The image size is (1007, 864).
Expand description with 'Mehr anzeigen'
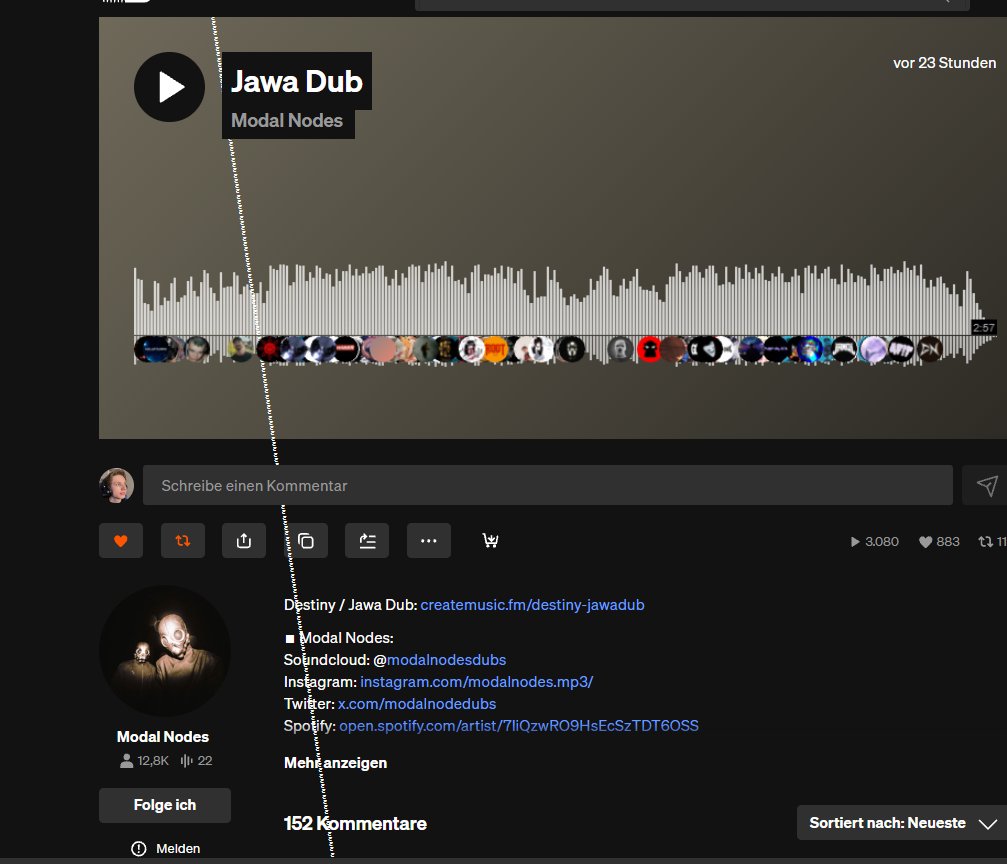click(335, 763)
